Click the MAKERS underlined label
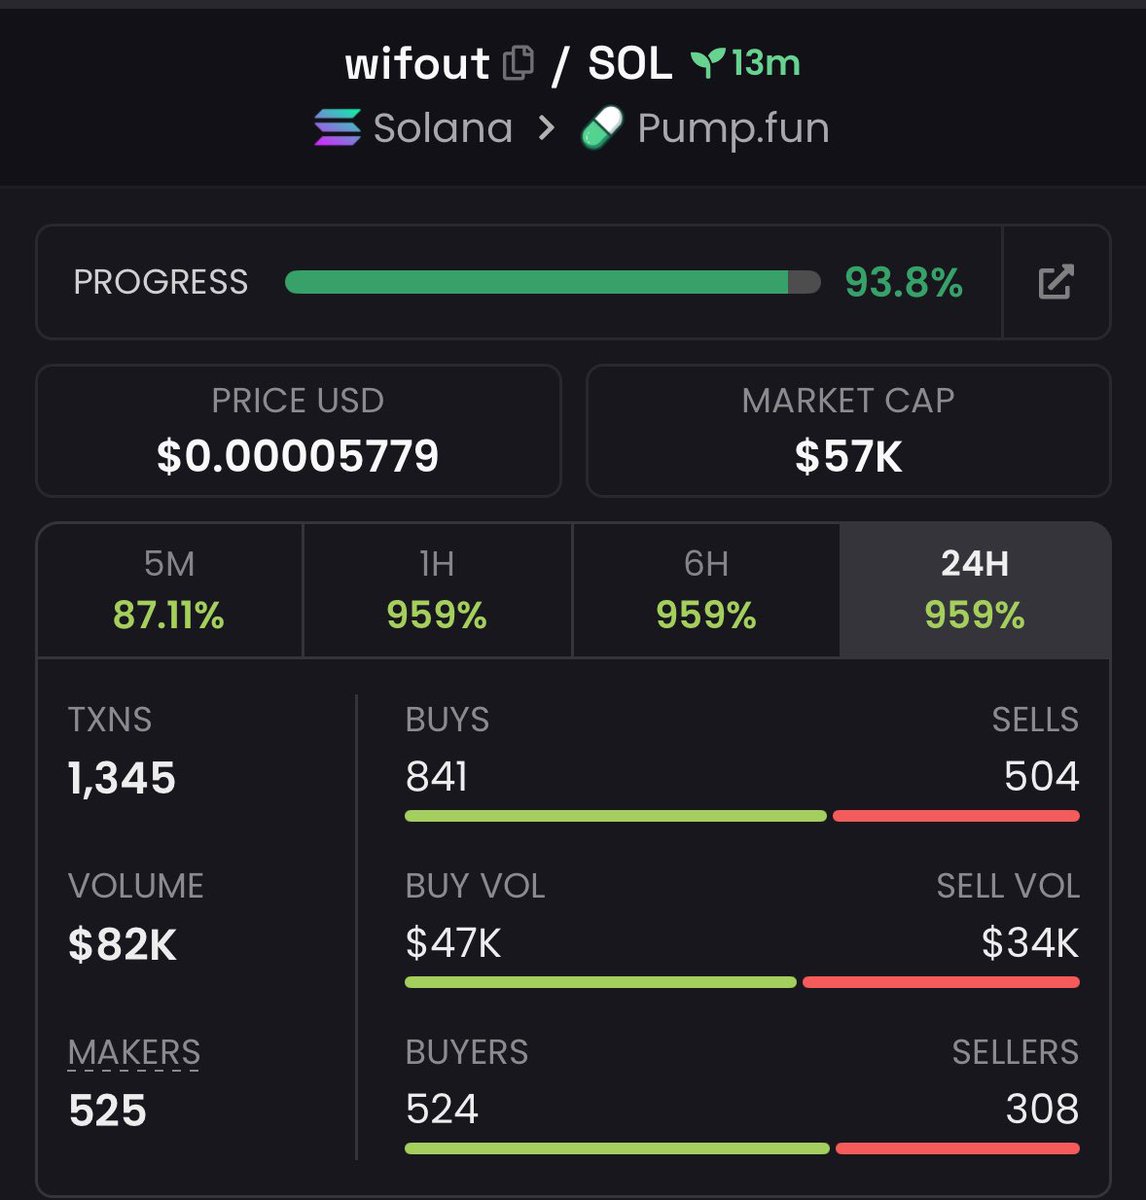This screenshot has height=1200, width=1146. point(134,1053)
